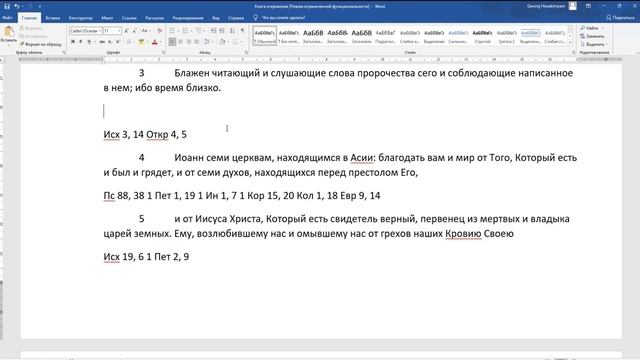Switch to the Review (Рецензирование) tab
640x360 pixels.
click(188, 18)
